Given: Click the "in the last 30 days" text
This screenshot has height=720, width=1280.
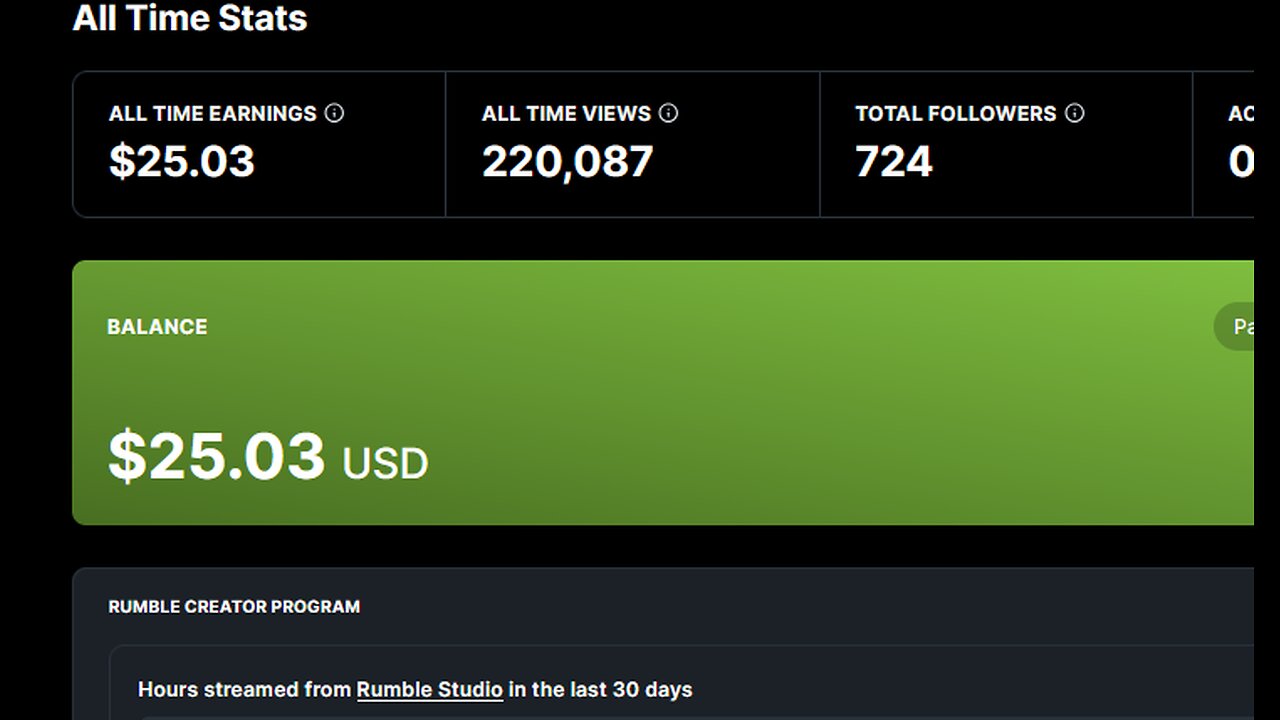Looking at the screenshot, I should (x=600, y=690).
